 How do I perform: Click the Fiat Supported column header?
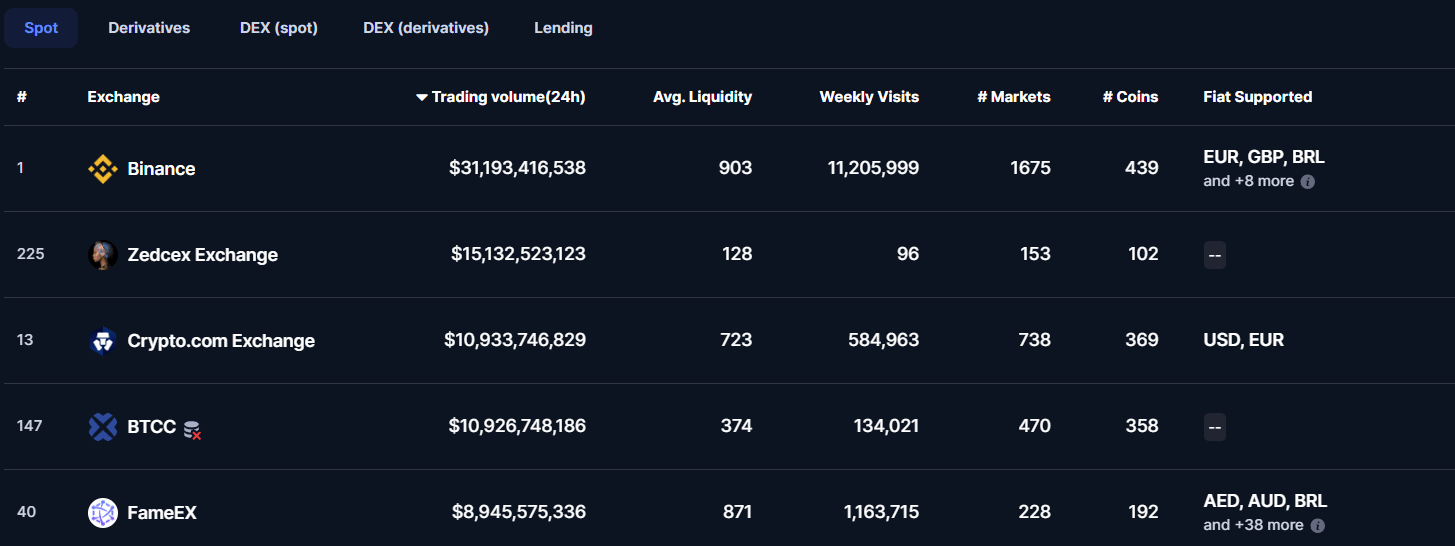click(x=1257, y=97)
